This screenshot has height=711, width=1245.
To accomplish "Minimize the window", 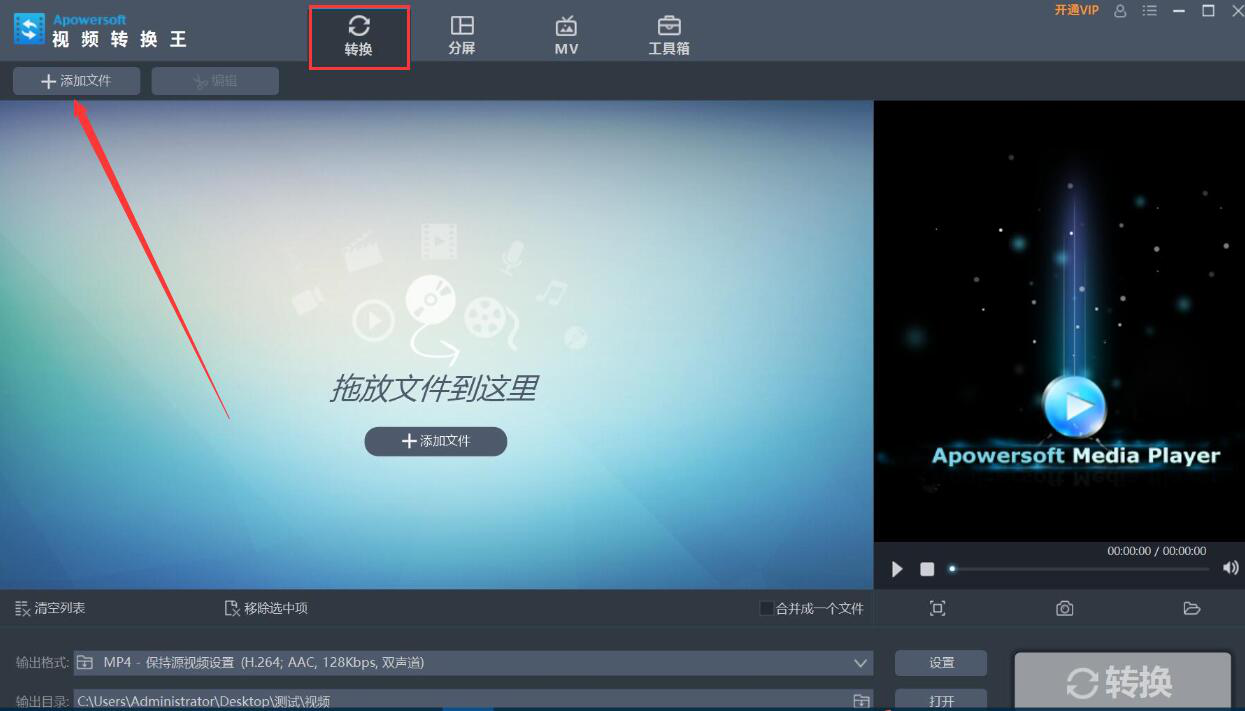I will [x=1179, y=10].
